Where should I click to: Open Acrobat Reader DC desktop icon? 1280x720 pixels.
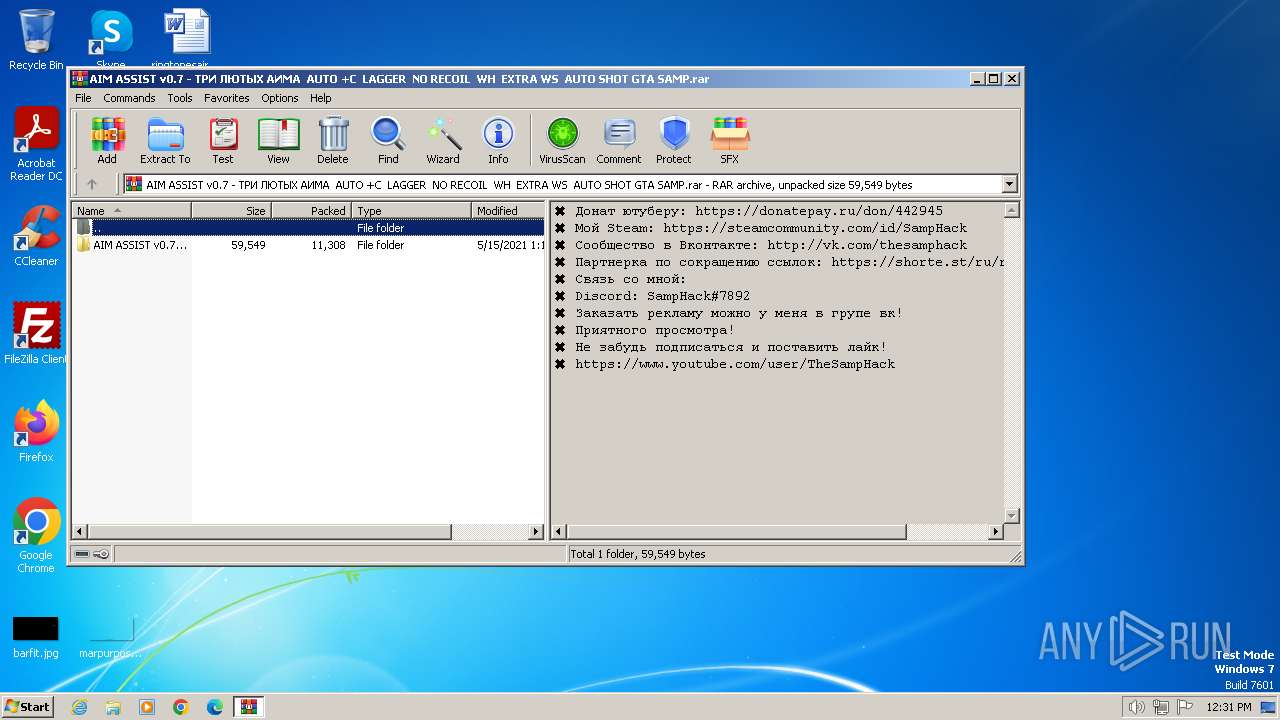pyautogui.click(x=36, y=145)
